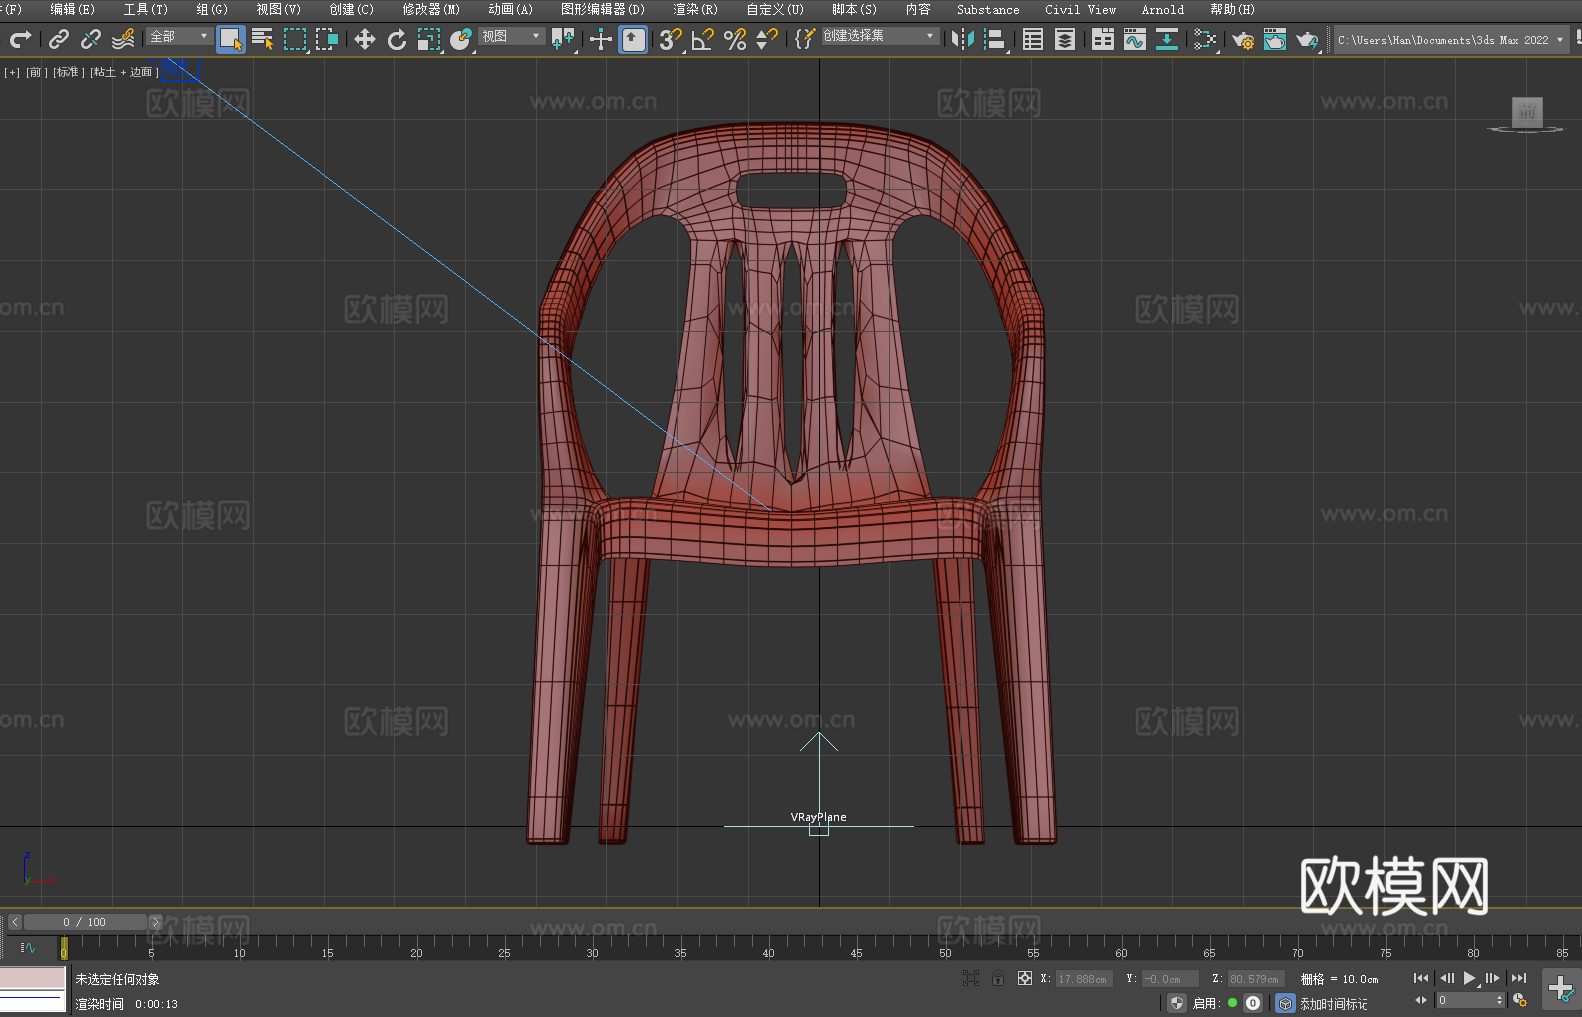Select the Unlink Selection icon
The height and width of the screenshot is (1017, 1582).
point(91,39)
